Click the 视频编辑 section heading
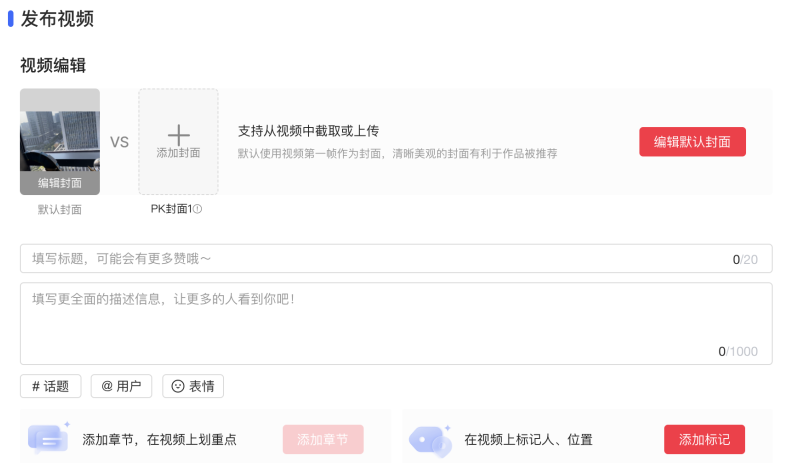787x463 pixels. (53, 65)
